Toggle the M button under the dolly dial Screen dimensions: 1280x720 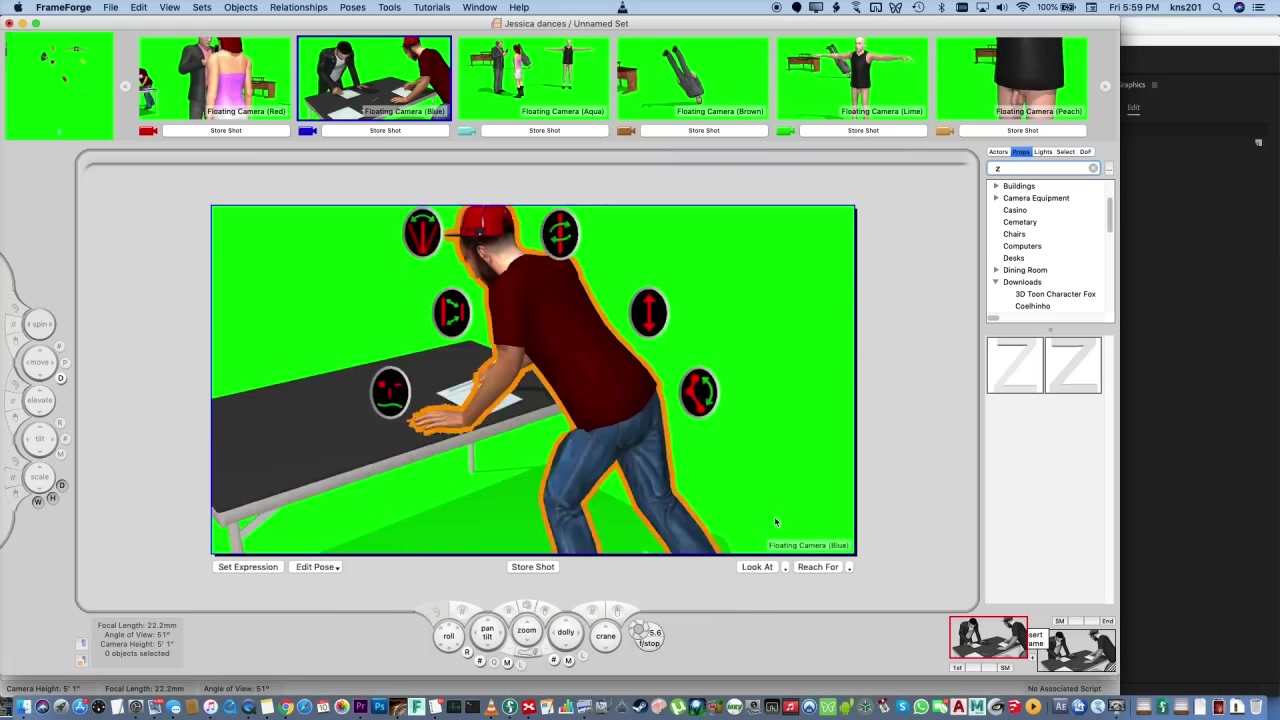[x=568, y=660]
